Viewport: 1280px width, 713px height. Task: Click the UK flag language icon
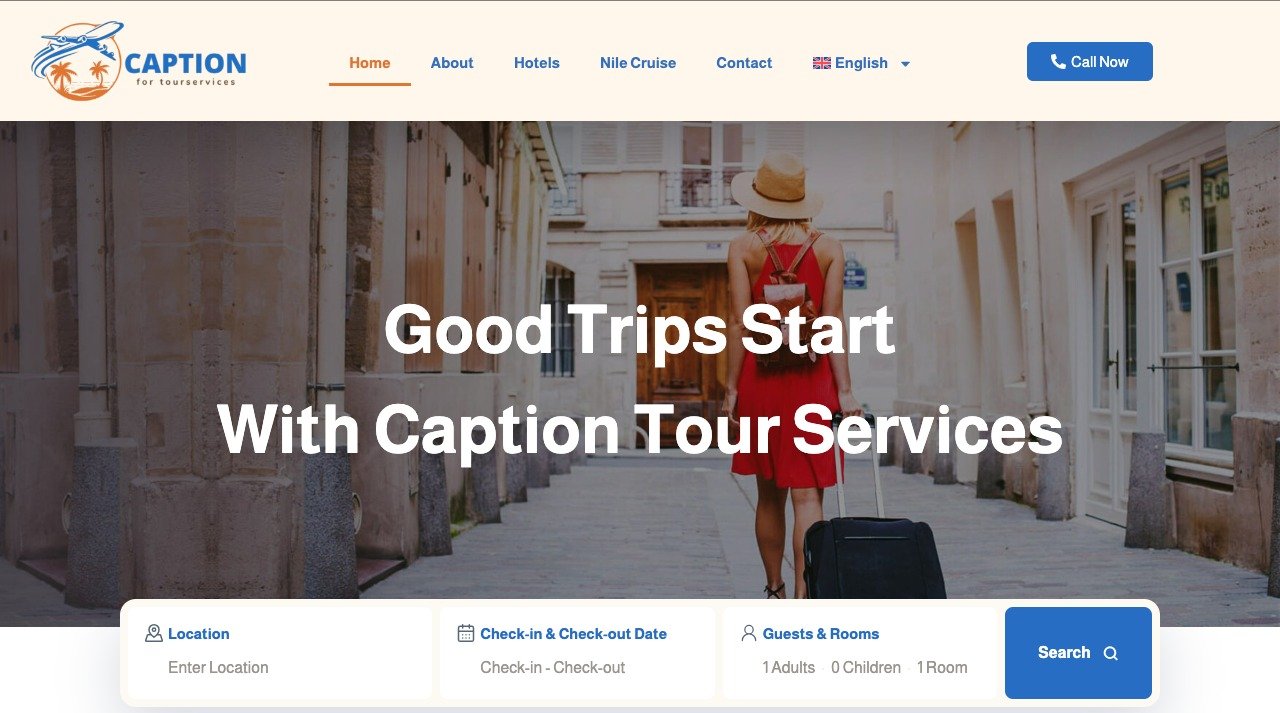(x=822, y=63)
